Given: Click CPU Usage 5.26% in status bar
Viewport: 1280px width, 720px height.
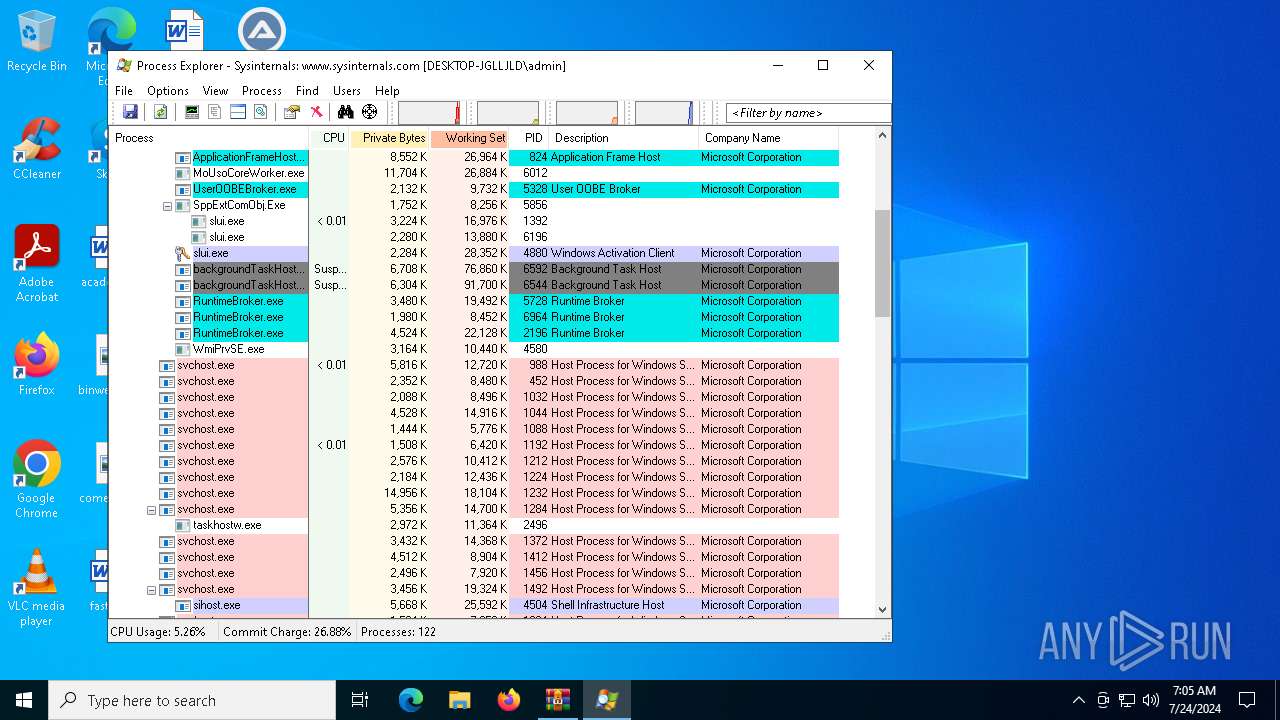Looking at the screenshot, I should (158, 632).
